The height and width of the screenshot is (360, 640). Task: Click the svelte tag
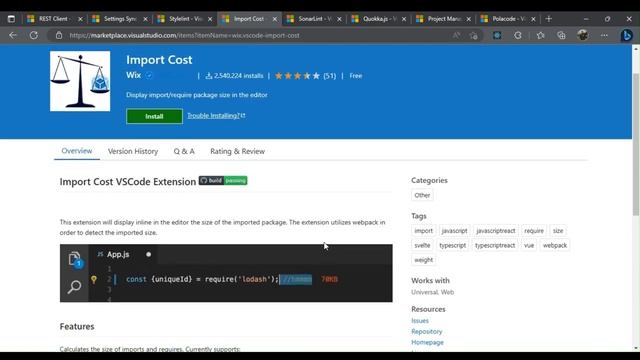click(422, 245)
